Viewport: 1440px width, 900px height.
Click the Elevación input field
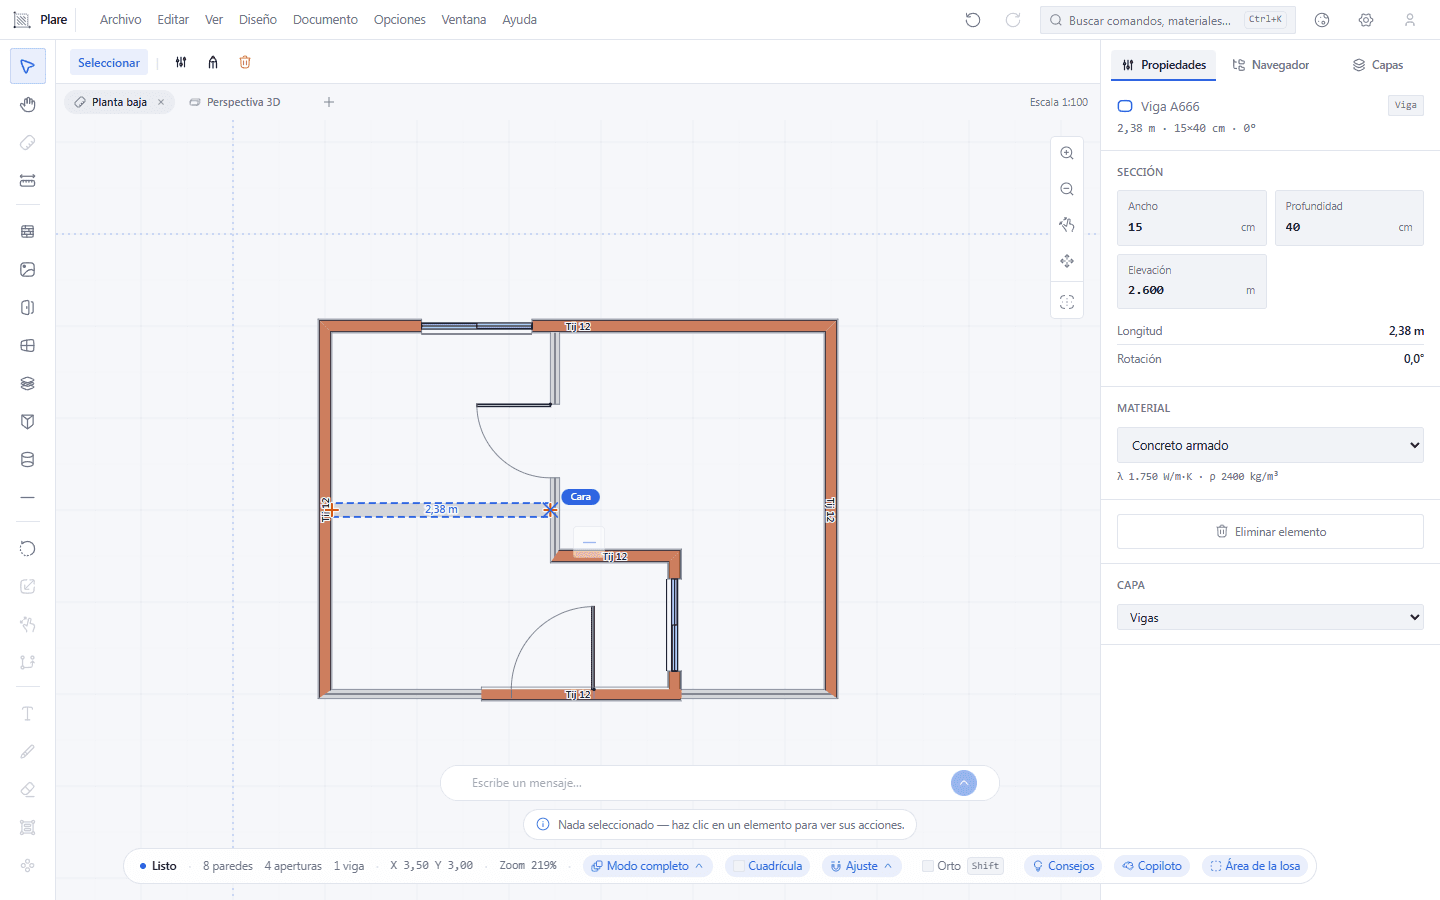[x=1192, y=281]
